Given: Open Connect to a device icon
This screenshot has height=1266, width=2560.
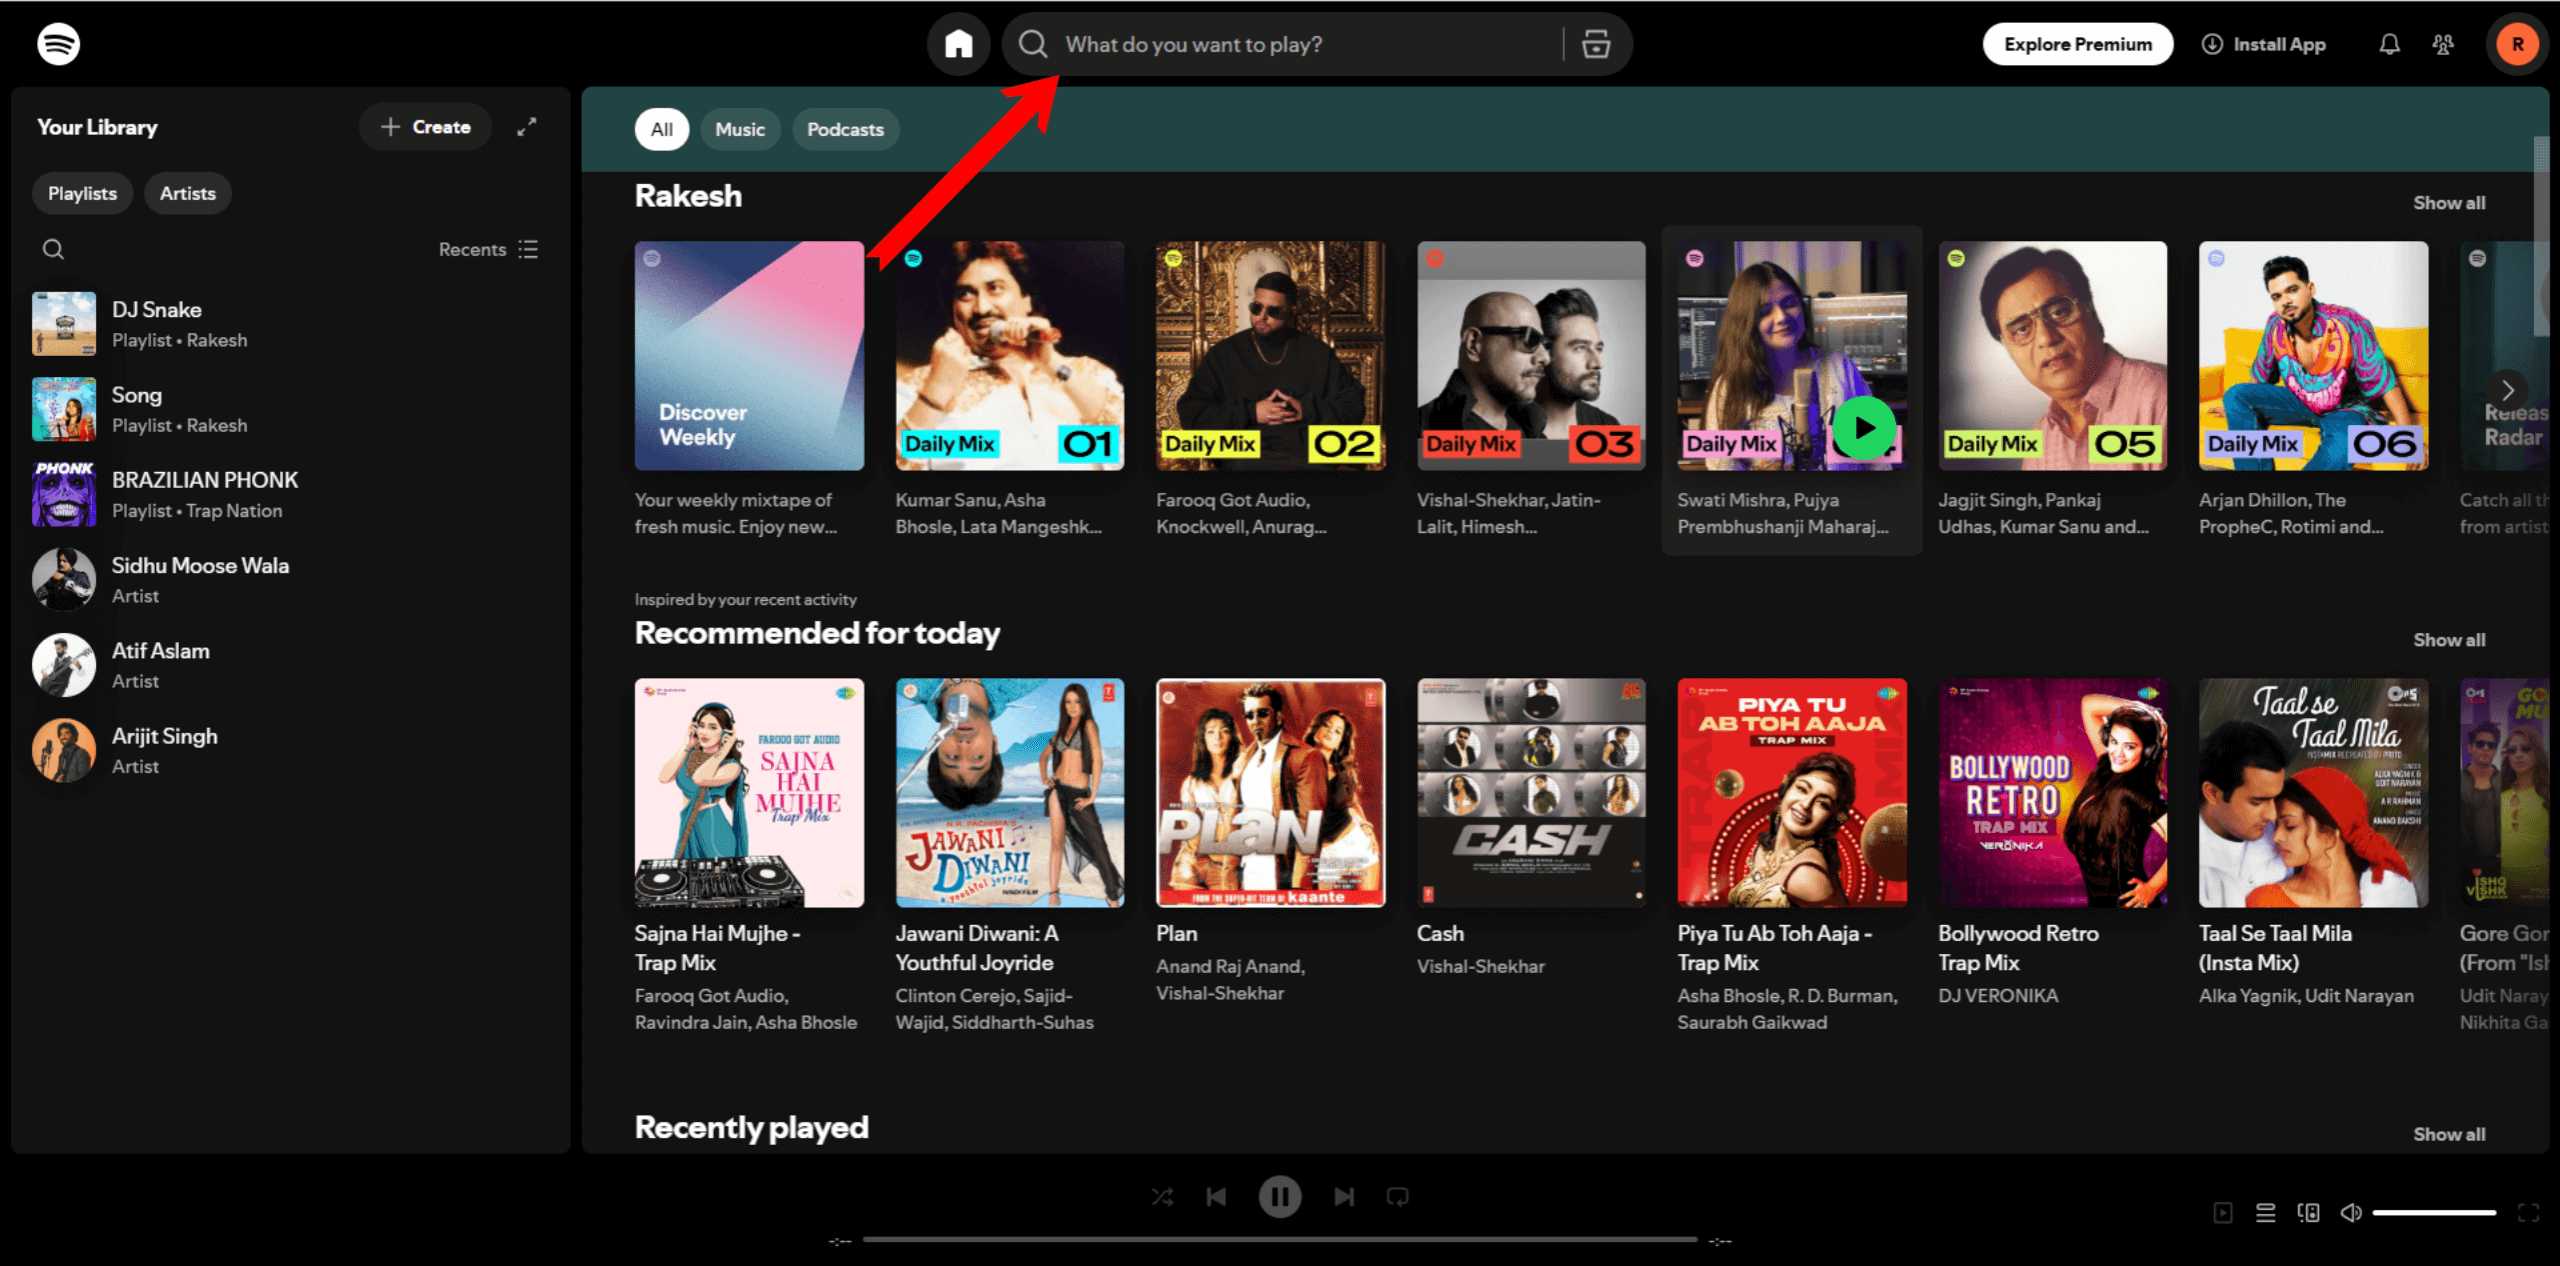Looking at the screenshot, I should [2308, 1213].
